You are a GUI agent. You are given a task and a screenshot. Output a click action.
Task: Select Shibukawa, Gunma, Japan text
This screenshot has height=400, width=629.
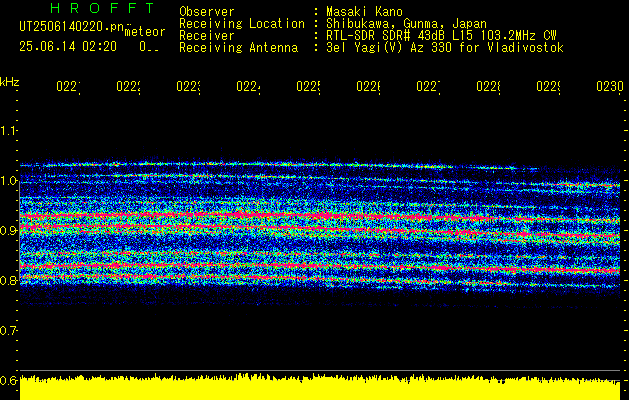tap(406, 24)
